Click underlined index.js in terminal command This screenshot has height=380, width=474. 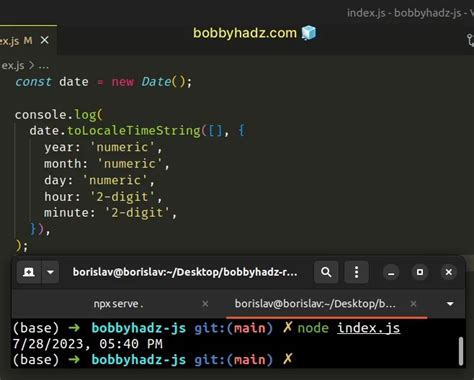click(x=368, y=328)
